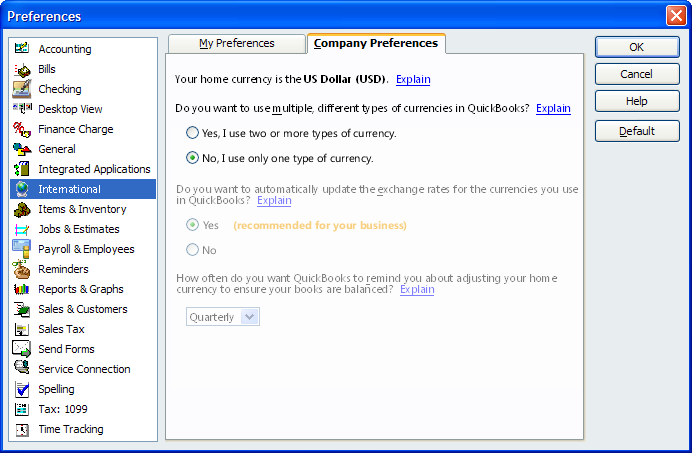Select the International category label
Screen dimensions: 692x453
[x=70, y=189]
